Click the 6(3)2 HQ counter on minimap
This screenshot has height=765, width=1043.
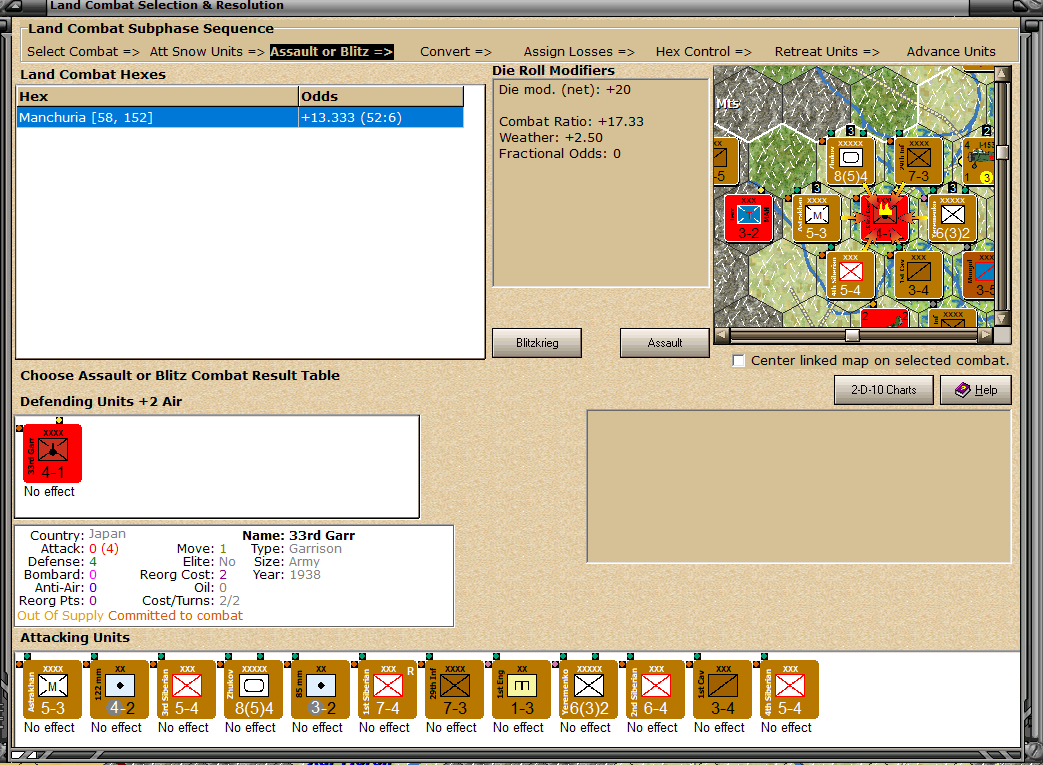pyautogui.click(x=953, y=218)
